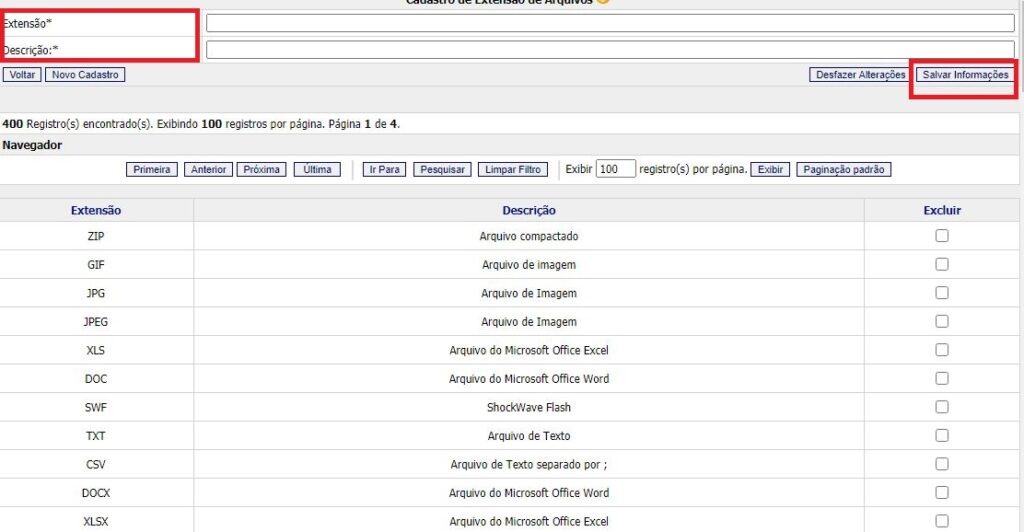Check the Excluir box for ZIP
This screenshot has width=1024, height=532.
[x=942, y=236]
